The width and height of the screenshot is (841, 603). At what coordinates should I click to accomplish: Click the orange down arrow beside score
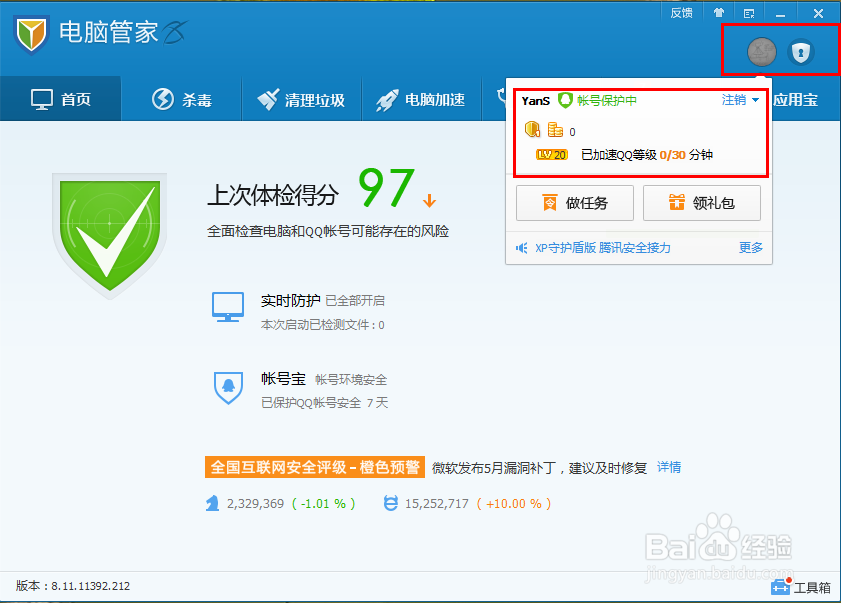(429, 200)
